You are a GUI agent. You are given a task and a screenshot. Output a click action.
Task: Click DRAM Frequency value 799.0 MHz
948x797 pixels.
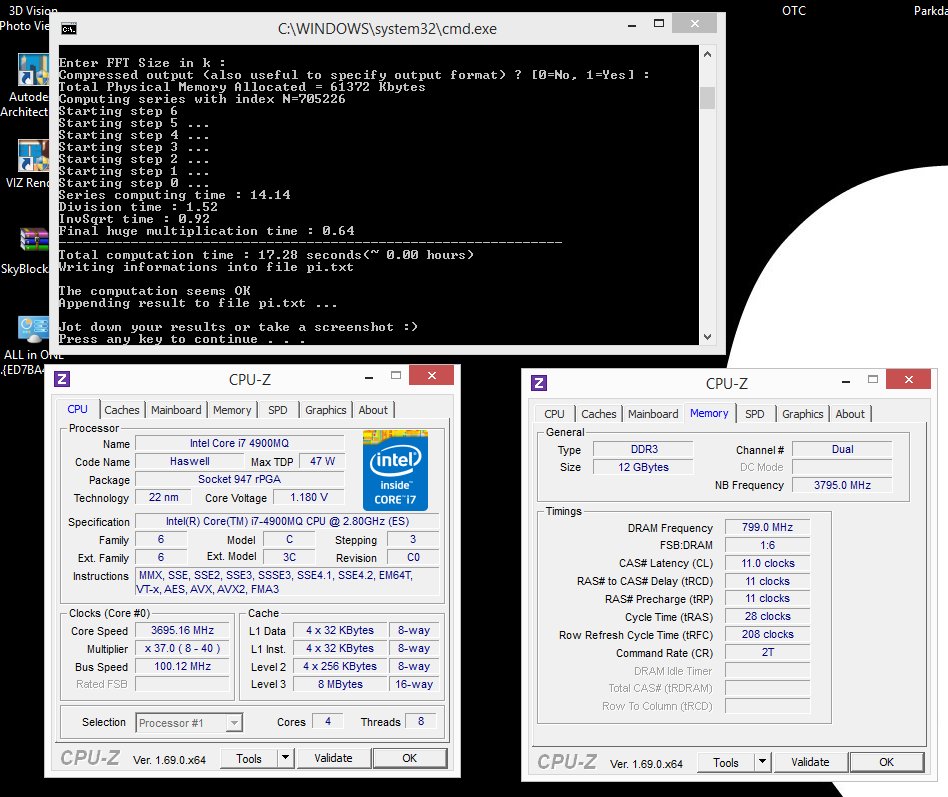(x=767, y=527)
